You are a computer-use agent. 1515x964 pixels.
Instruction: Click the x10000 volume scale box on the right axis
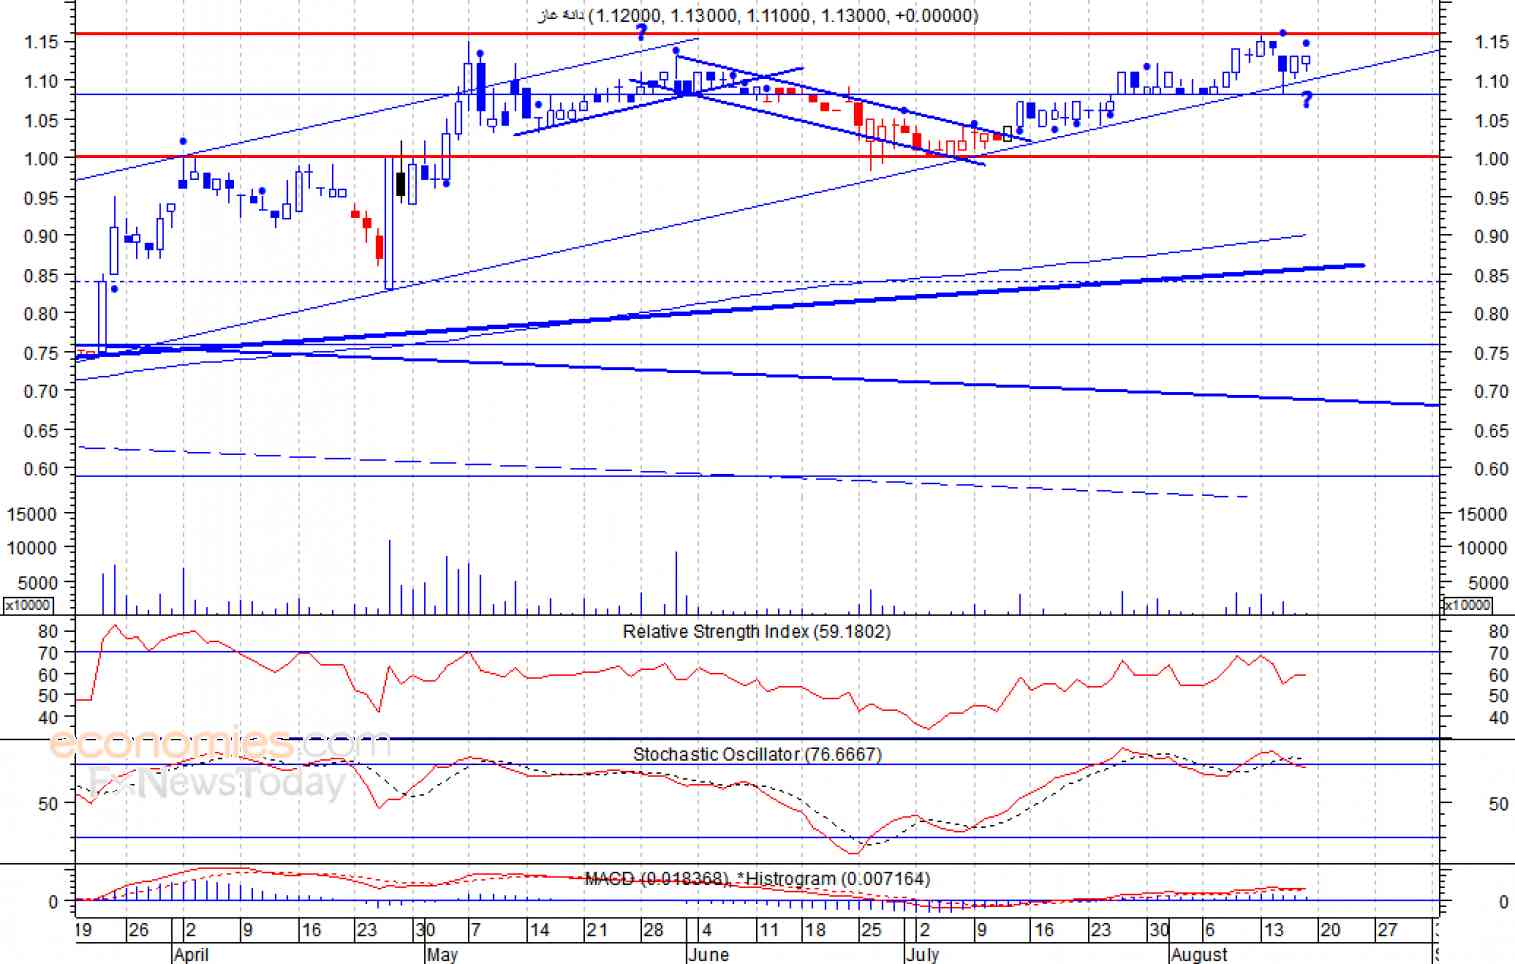1467,605
